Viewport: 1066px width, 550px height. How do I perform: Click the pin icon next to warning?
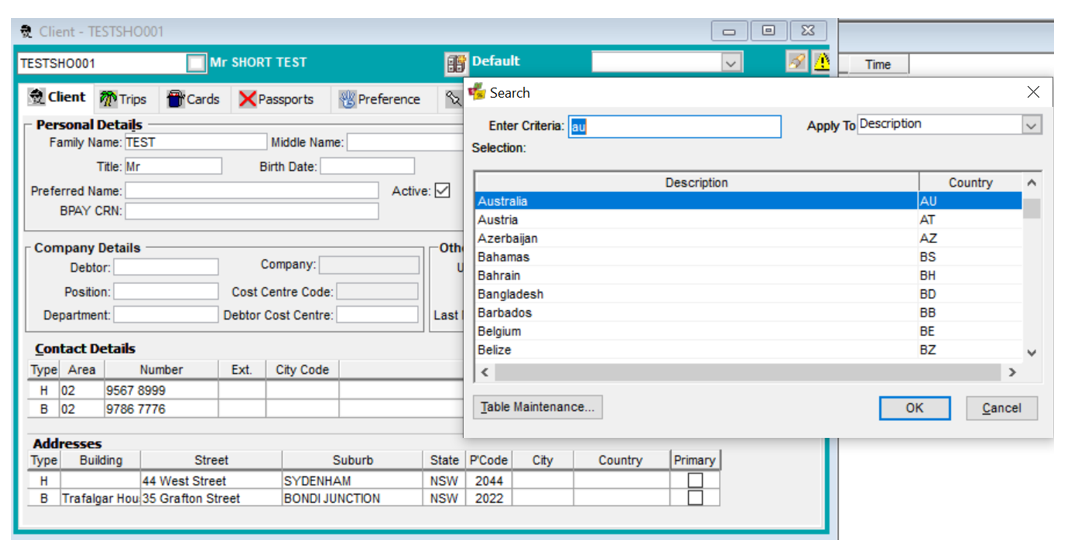point(797,62)
